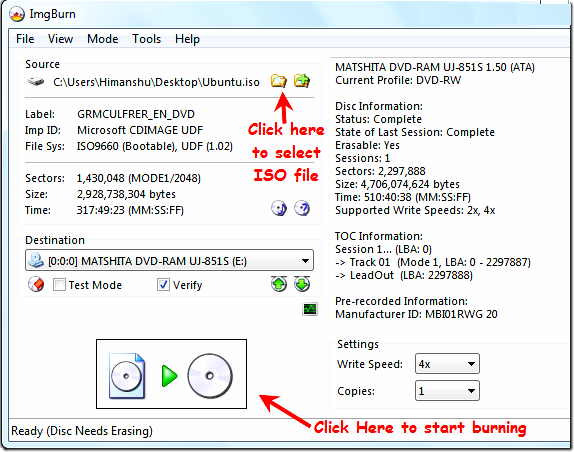Click the source Size value 2,928,738,304 bytes

[x=126, y=194]
